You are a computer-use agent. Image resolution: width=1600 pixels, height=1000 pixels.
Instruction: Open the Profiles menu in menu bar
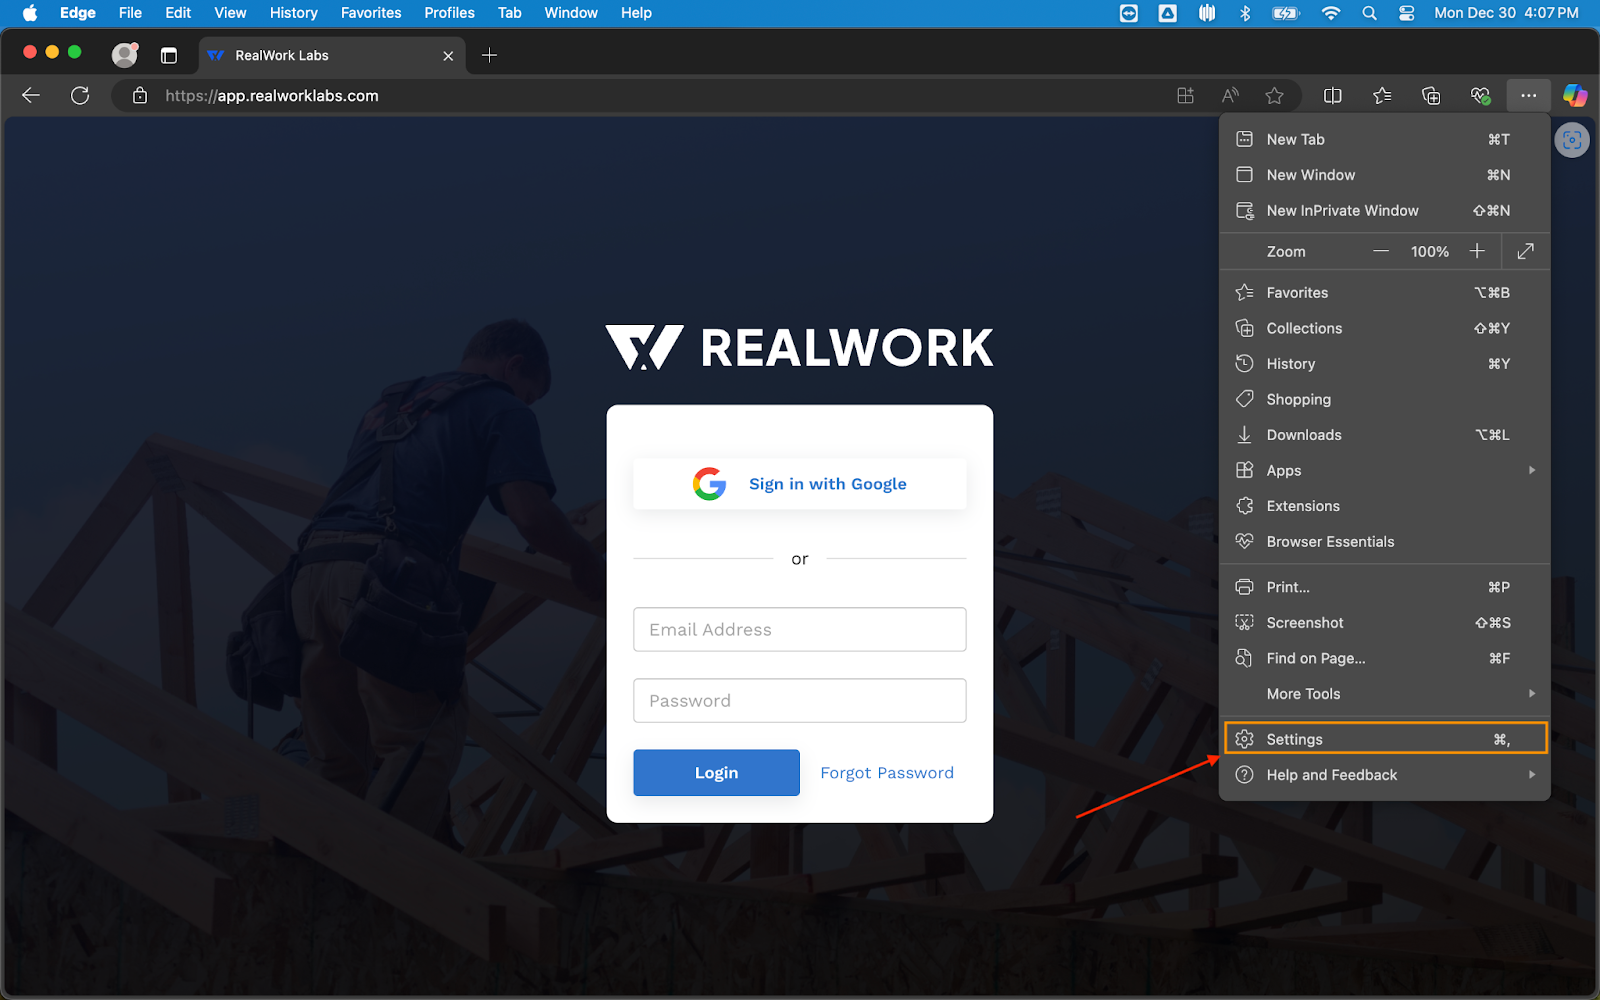pos(449,13)
